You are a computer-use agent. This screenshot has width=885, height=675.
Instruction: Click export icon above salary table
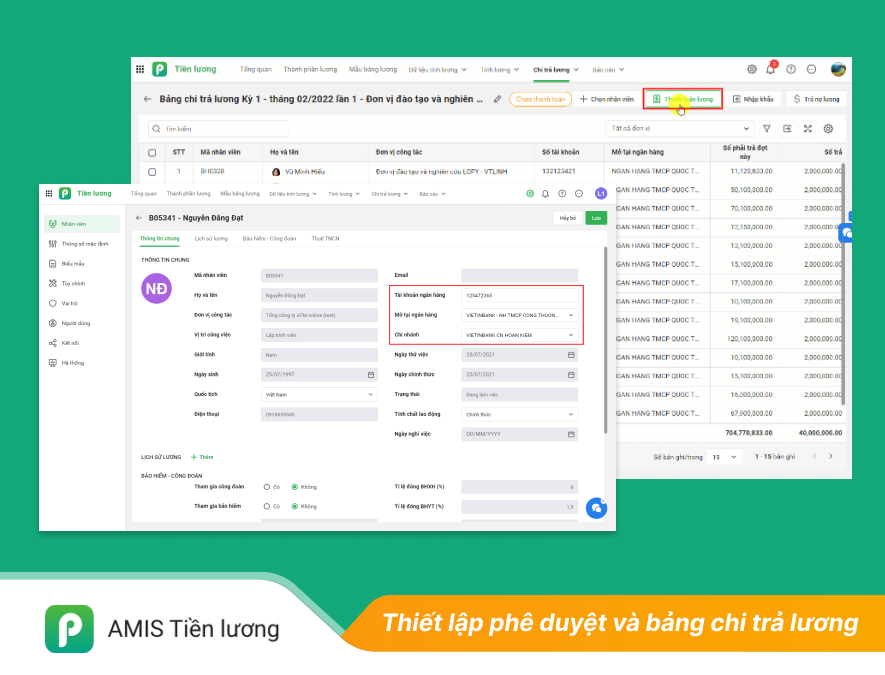787,129
